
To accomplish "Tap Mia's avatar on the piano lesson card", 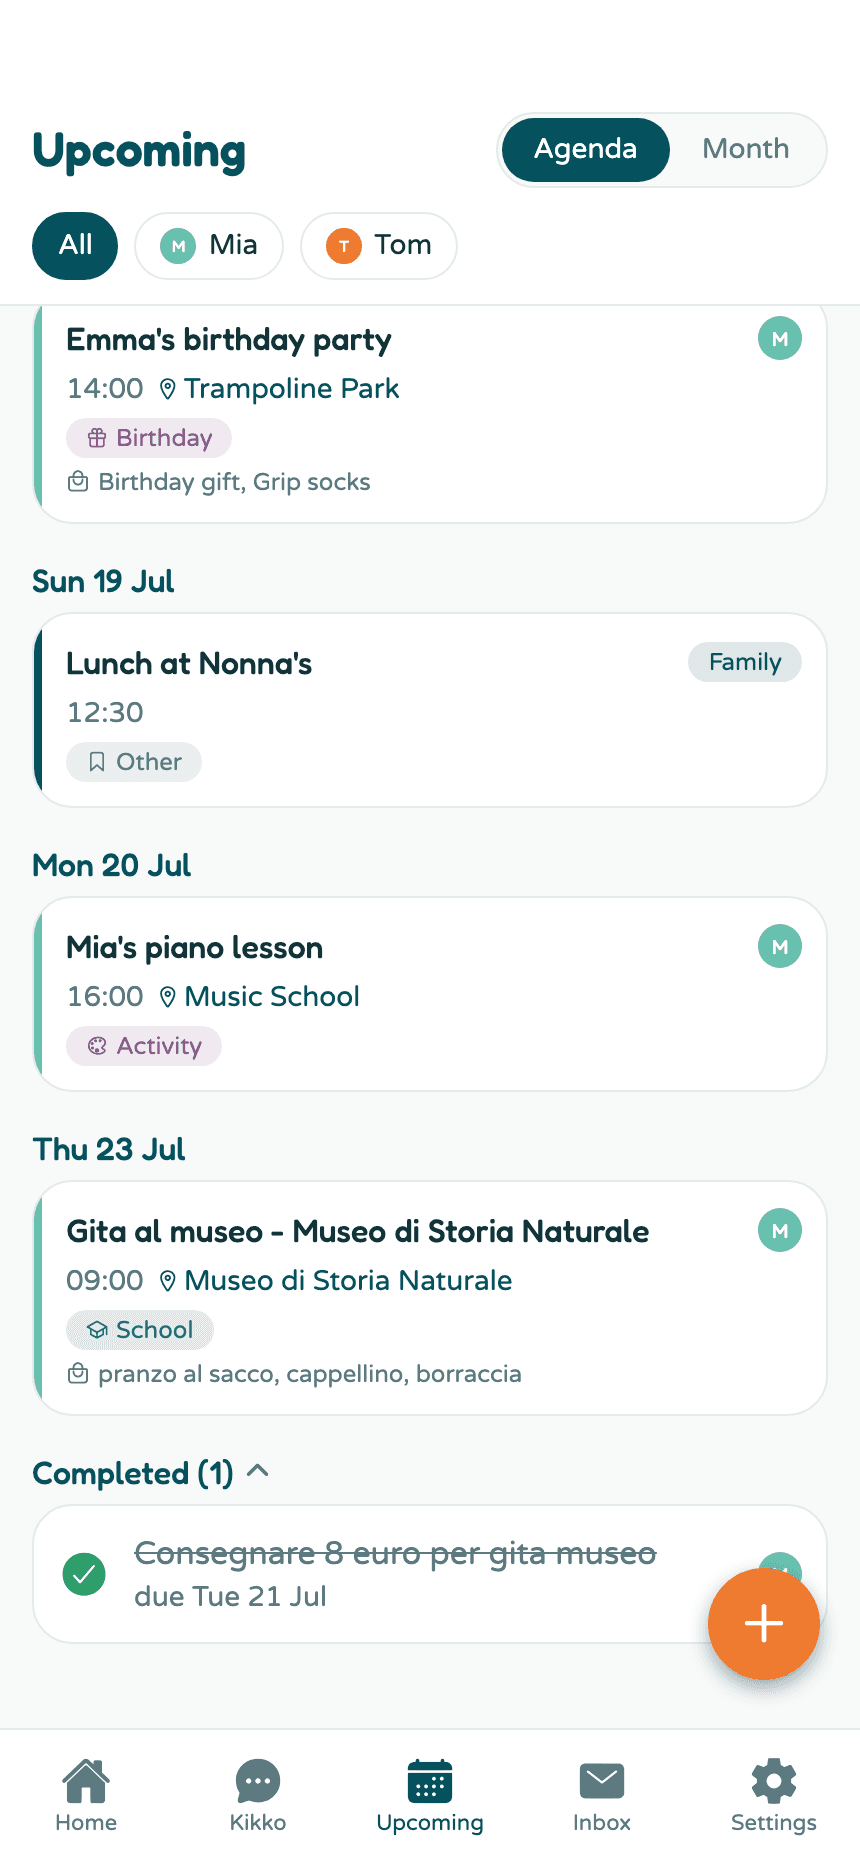I will [780, 946].
